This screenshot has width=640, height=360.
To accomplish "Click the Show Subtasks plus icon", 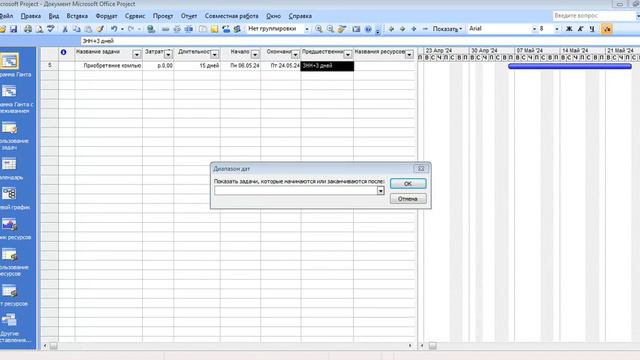I will [x=414, y=29].
